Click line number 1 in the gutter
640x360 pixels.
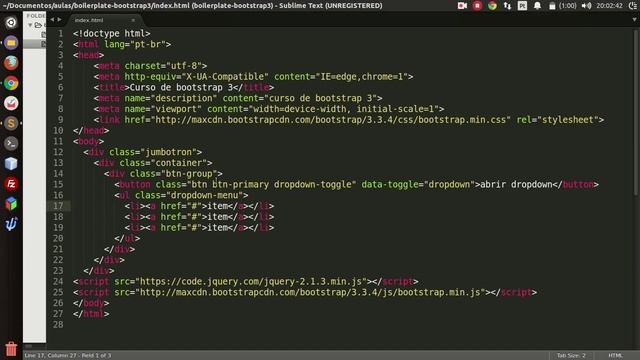pos(61,33)
